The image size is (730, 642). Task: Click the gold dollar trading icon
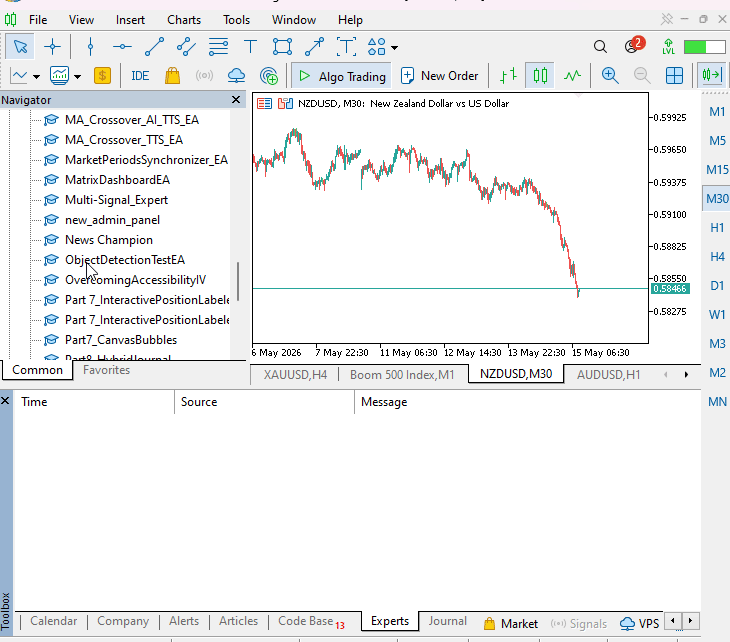[102, 75]
